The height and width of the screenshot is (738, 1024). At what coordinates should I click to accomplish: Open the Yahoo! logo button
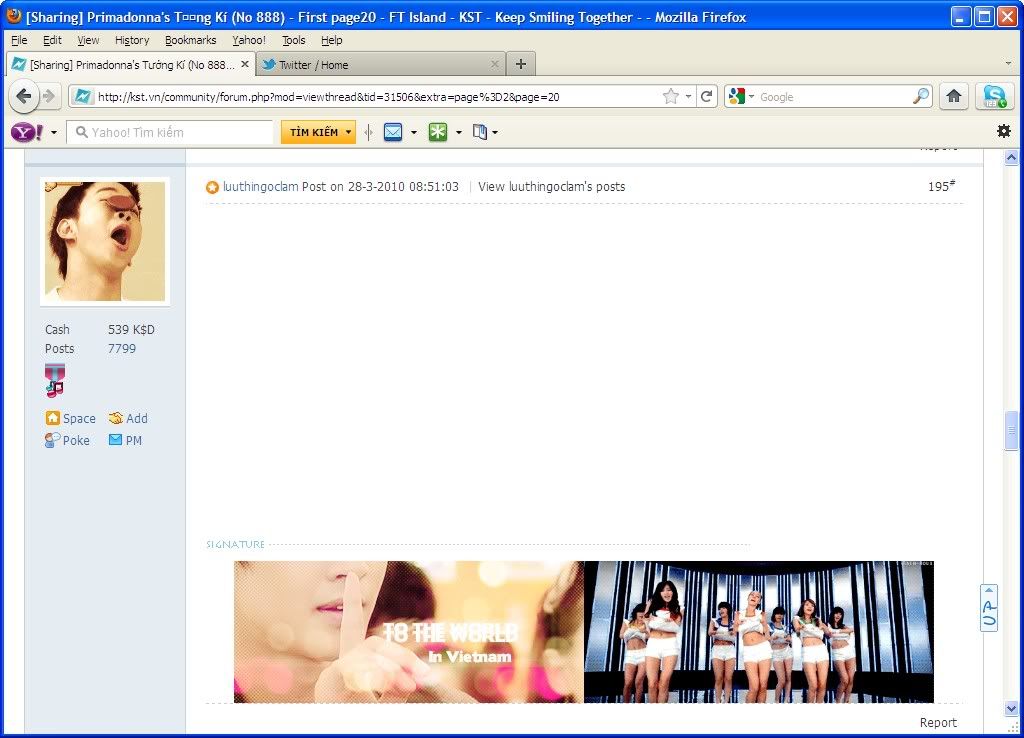click(27, 133)
